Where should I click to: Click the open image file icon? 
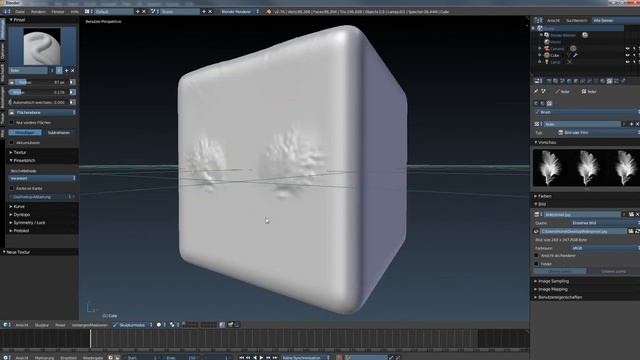point(631,231)
